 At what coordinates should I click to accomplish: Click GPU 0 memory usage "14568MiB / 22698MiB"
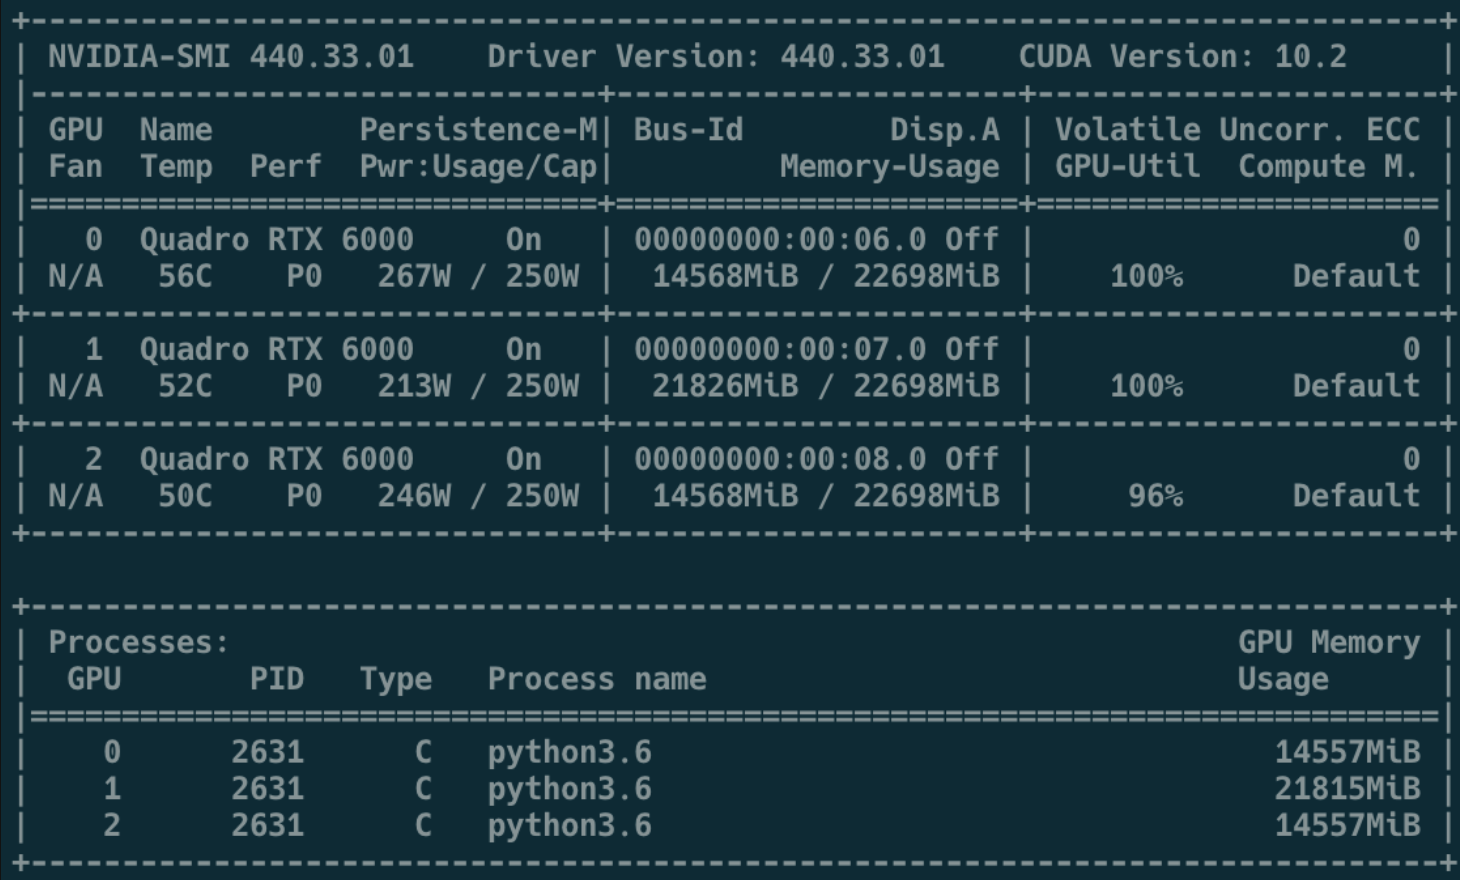826,276
